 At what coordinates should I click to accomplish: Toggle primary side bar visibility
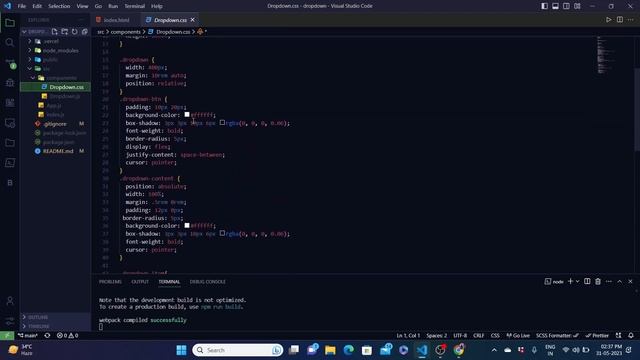pyautogui.click(x=544, y=6)
